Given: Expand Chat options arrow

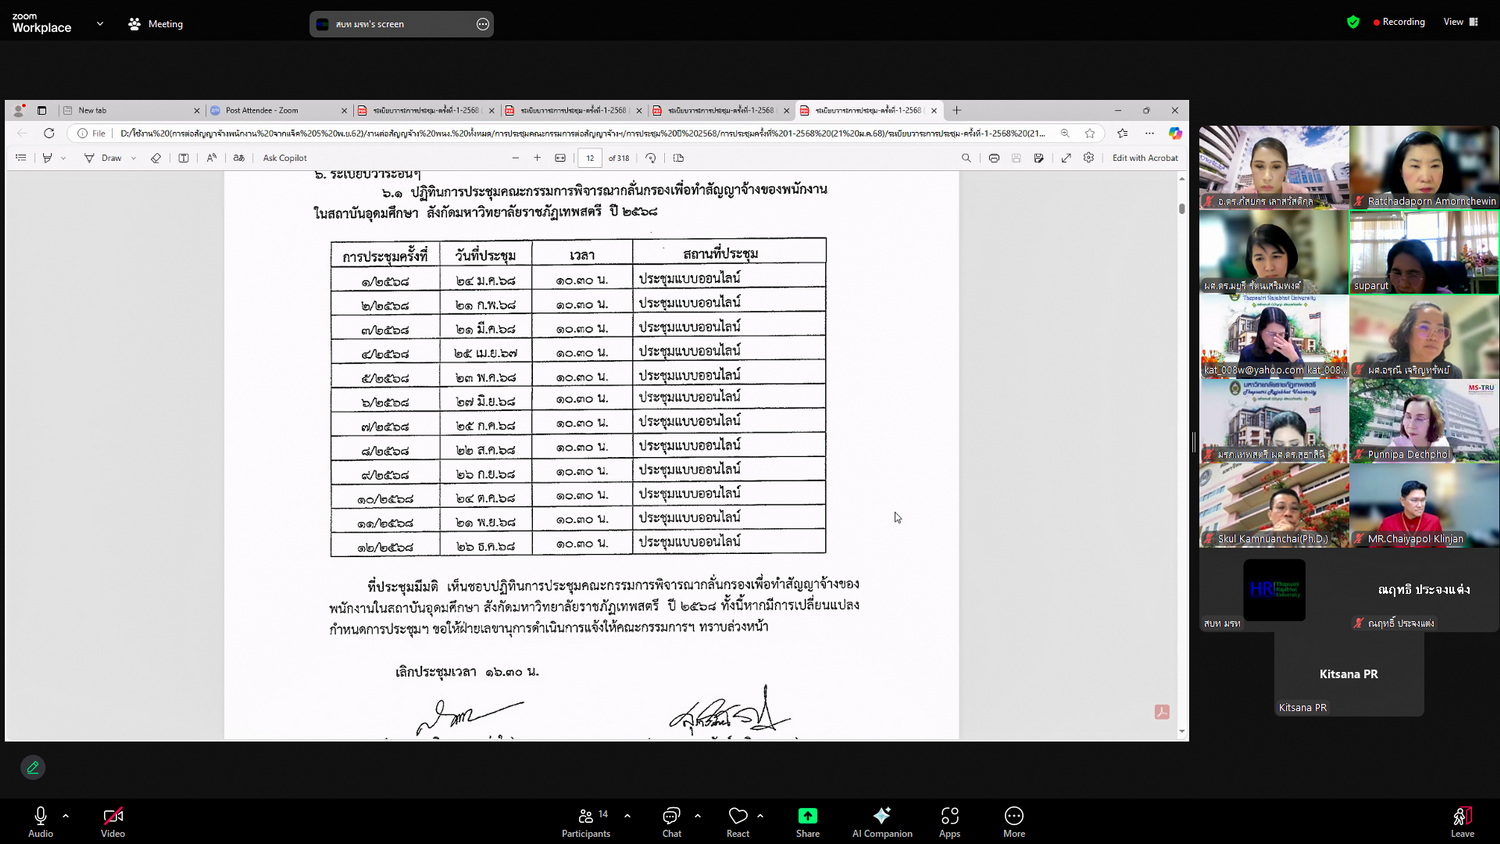Looking at the screenshot, I should pyautogui.click(x=697, y=816).
